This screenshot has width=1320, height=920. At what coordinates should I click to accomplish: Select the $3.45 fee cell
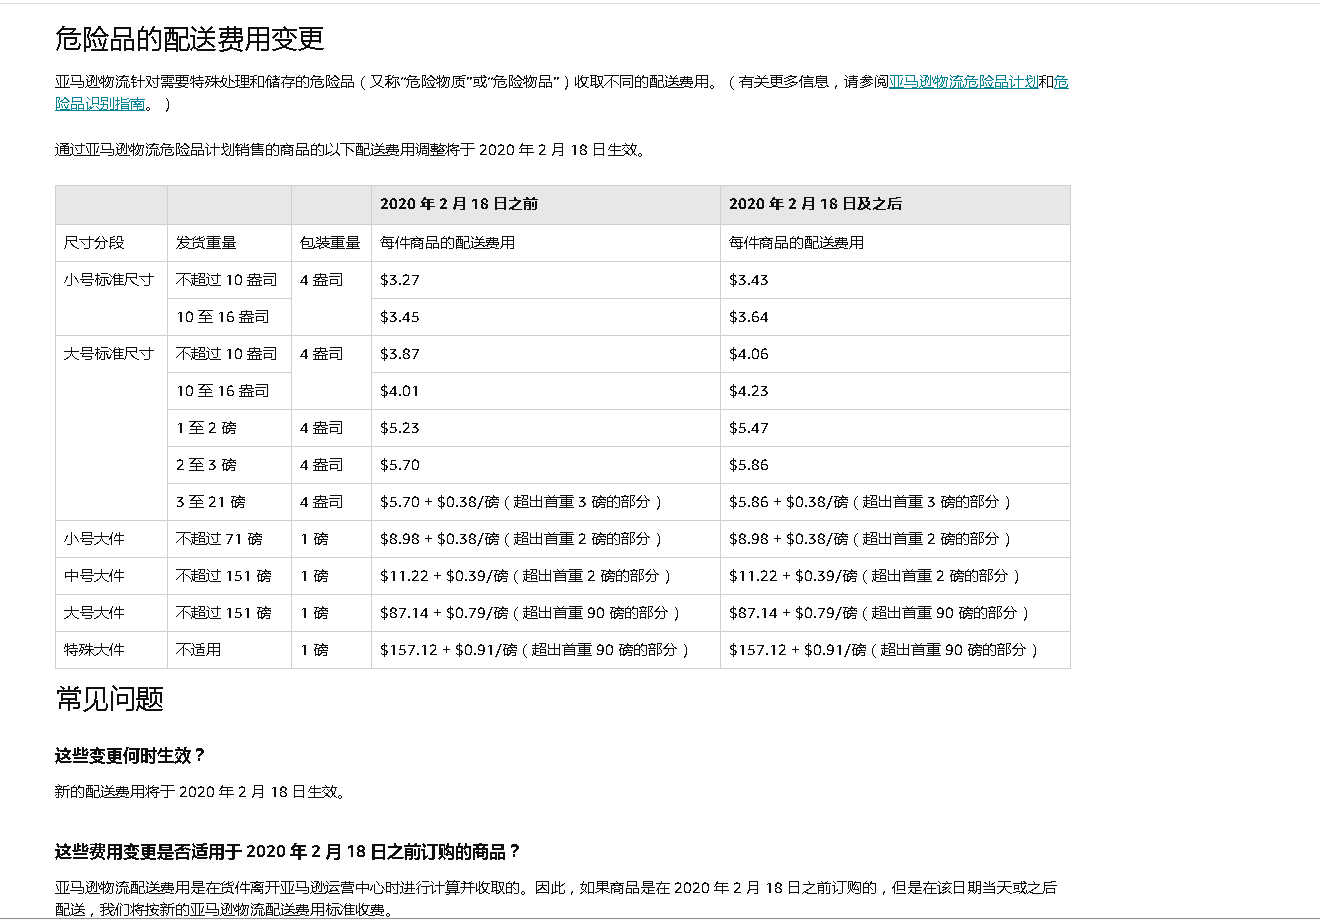[x=546, y=317]
